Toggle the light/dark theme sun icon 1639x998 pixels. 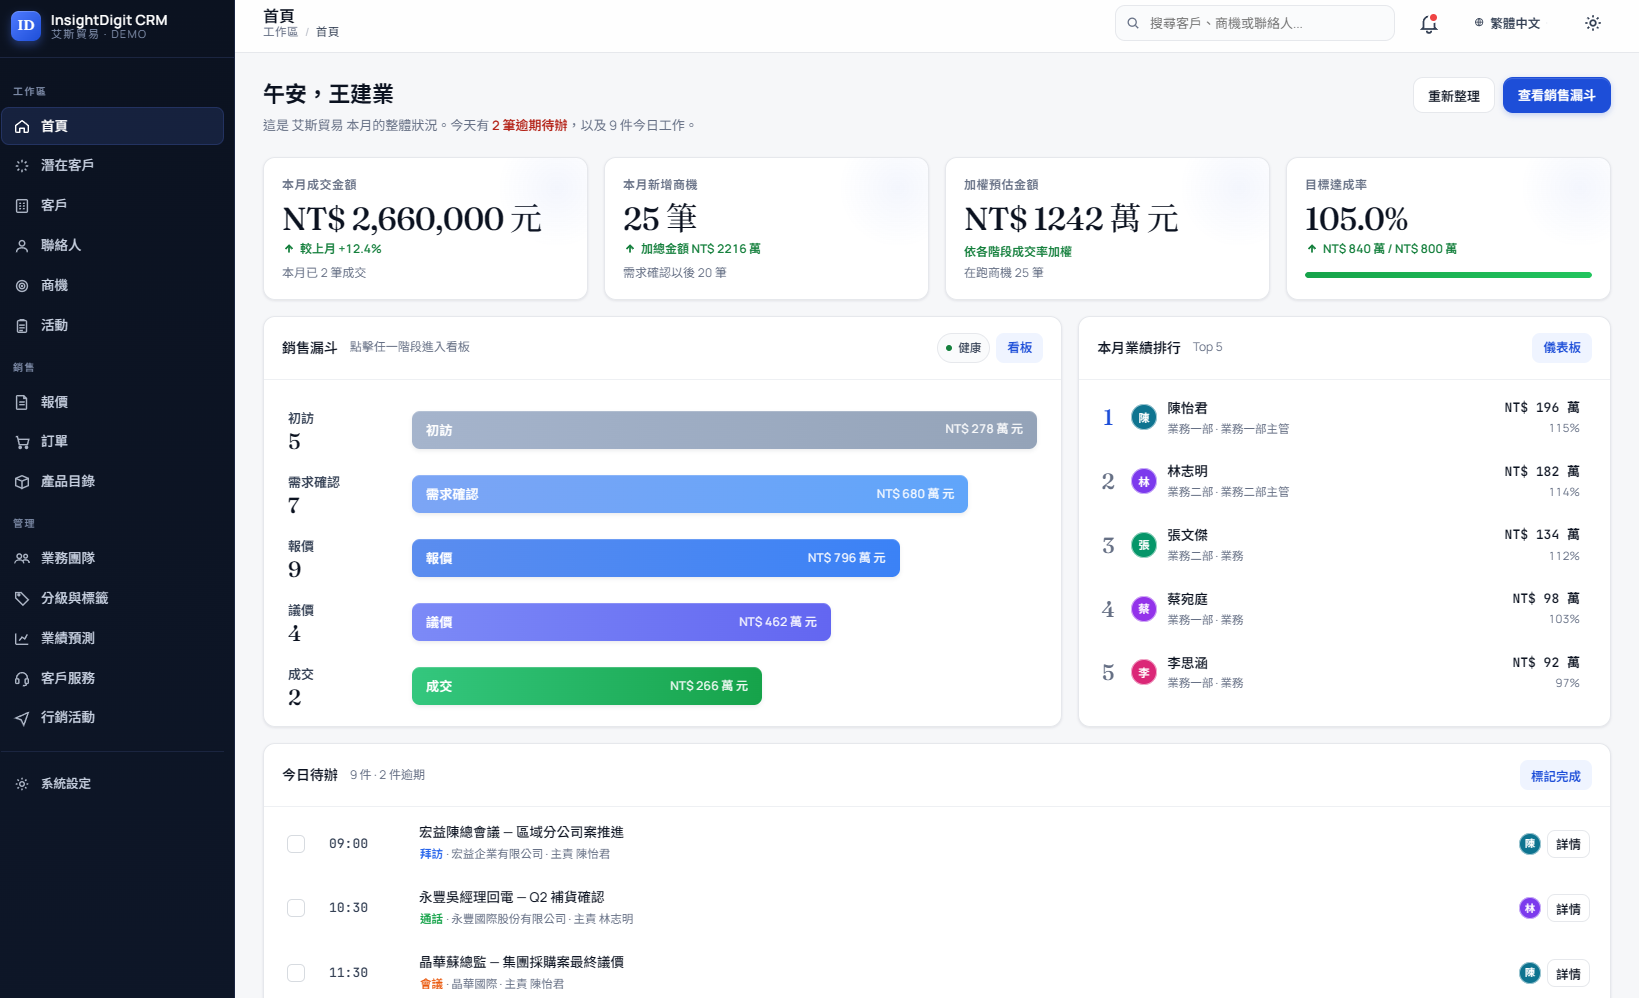point(1593,23)
